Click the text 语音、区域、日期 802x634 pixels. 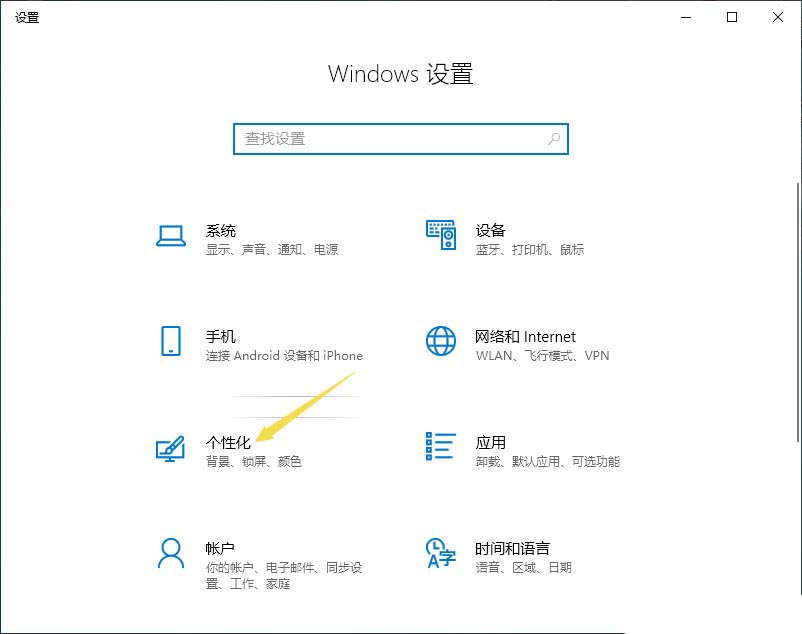[x=524, y=568]
